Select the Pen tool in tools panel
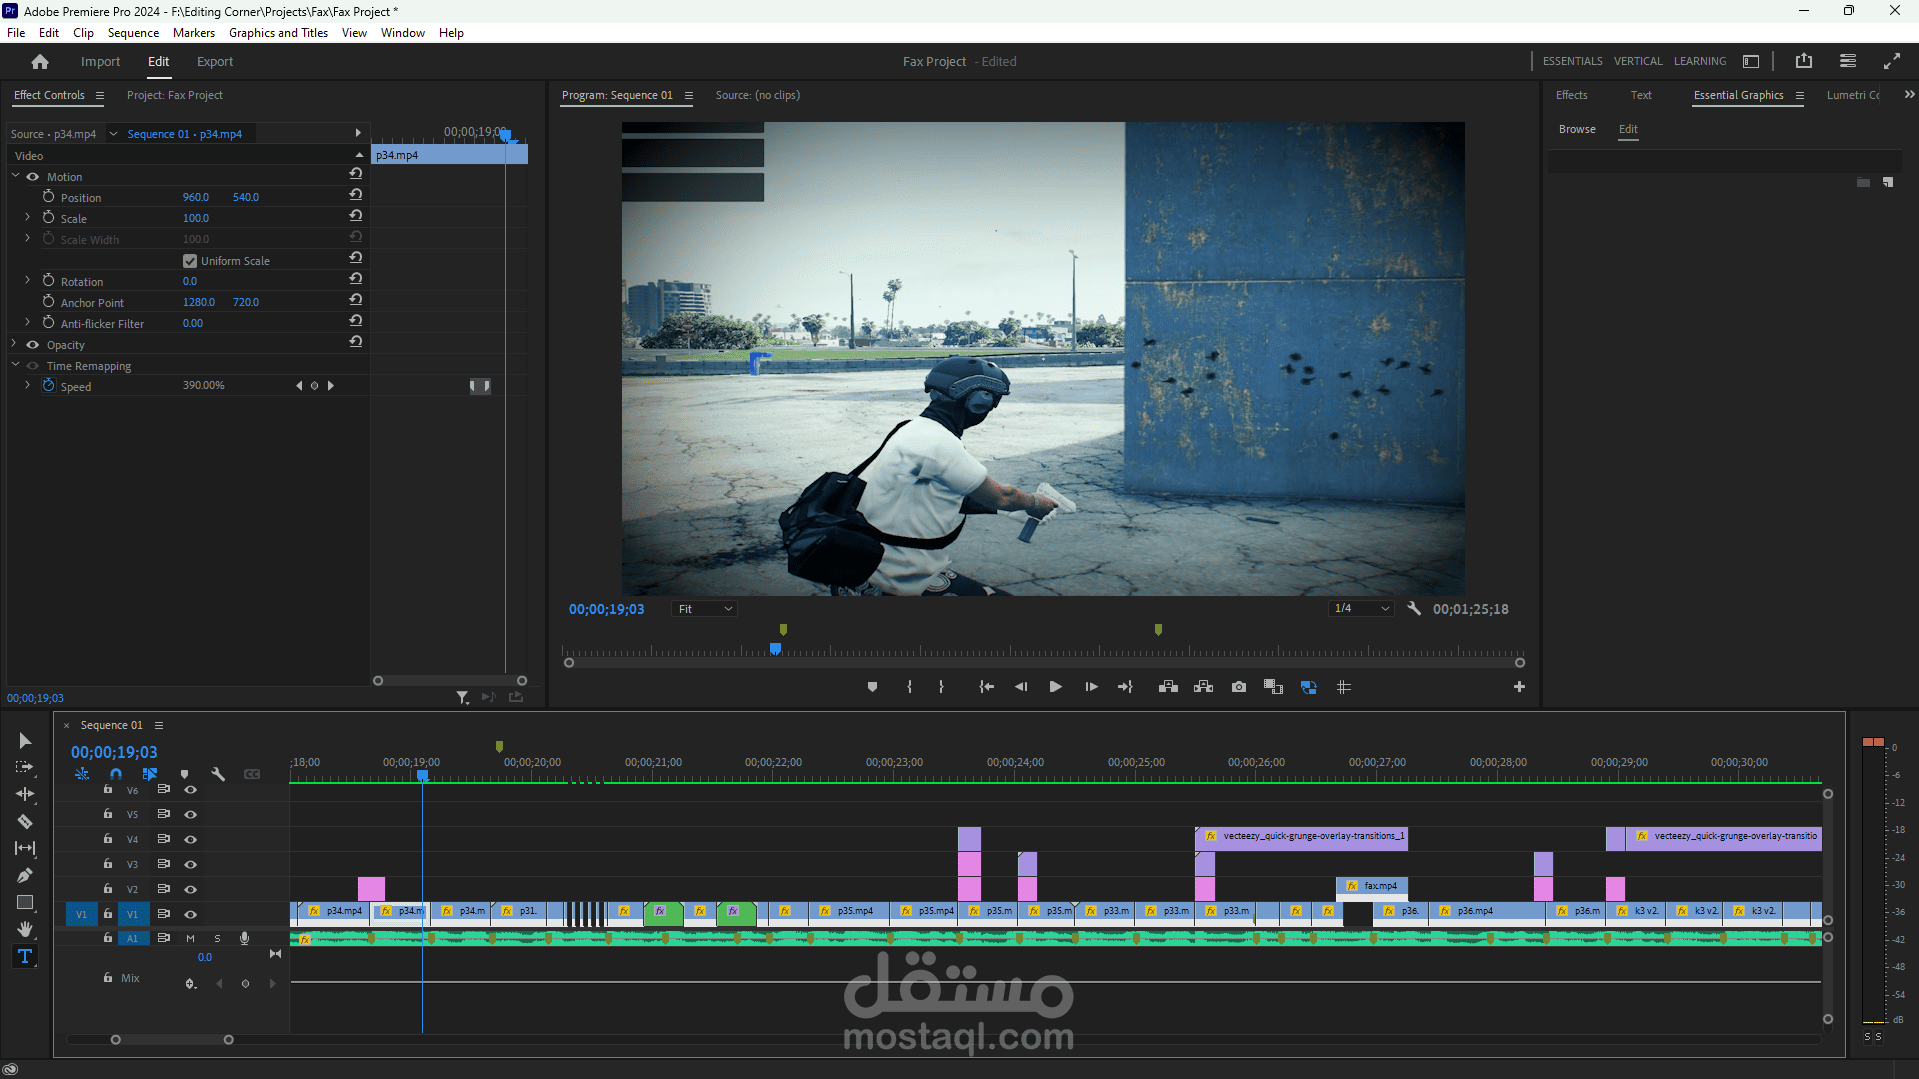Screen dimensions: 1919x1079 (x=25, y=876)
